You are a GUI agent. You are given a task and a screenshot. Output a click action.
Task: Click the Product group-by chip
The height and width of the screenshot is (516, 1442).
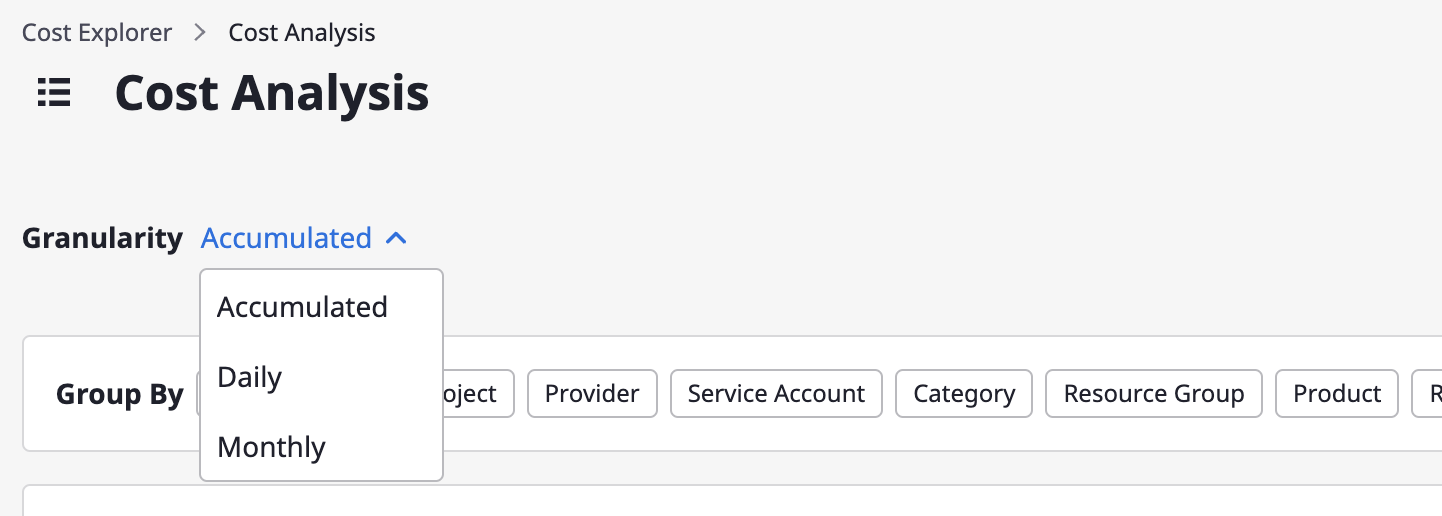coord(1337,394)
